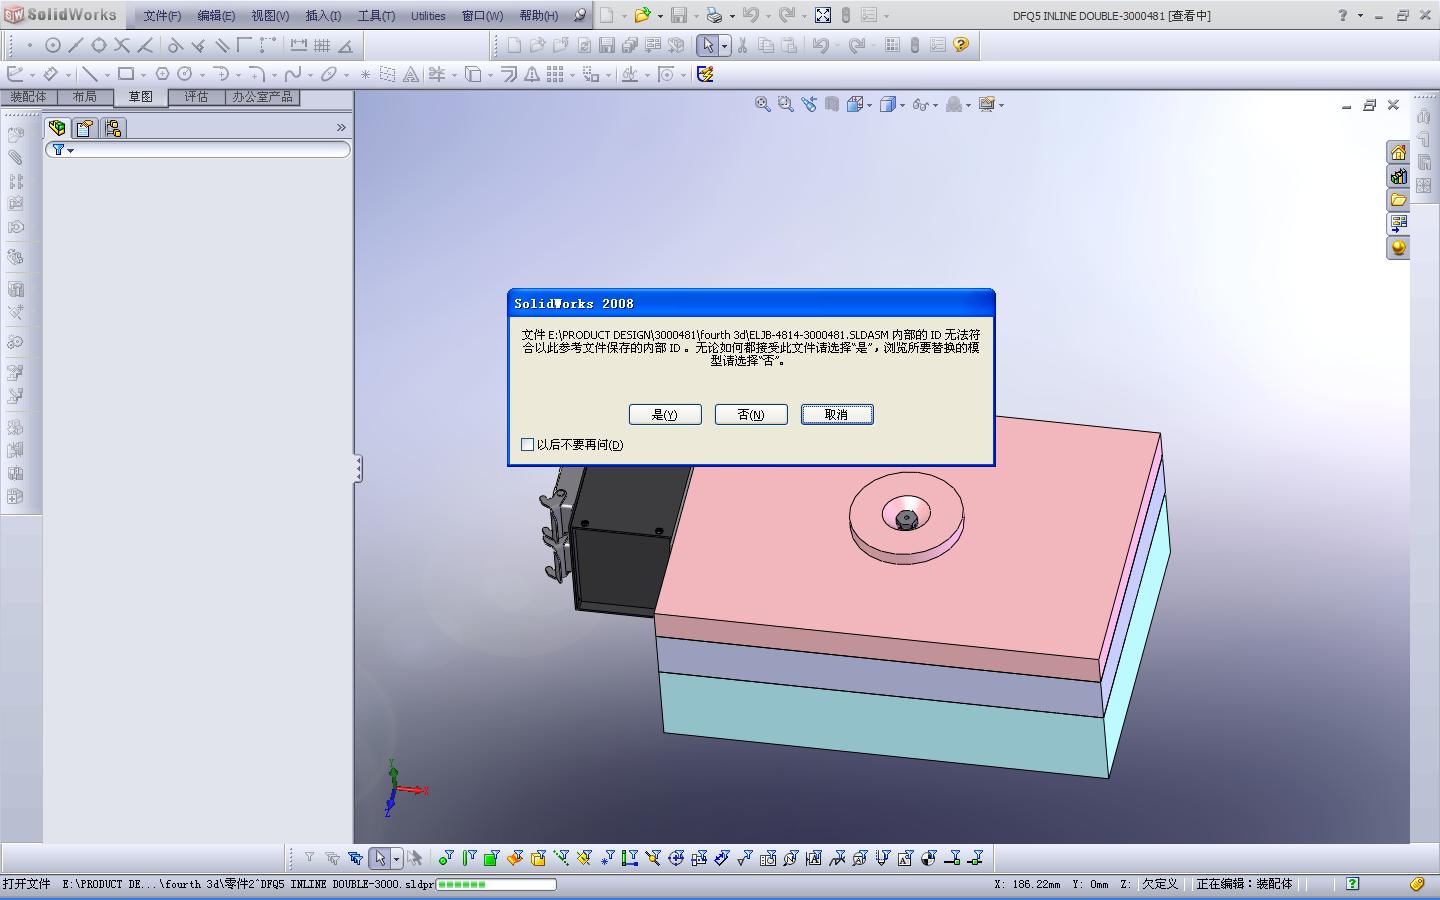The image size is (1440, 900).
Task: Select the Spline sketch tool
Action: tap(293, 74)
